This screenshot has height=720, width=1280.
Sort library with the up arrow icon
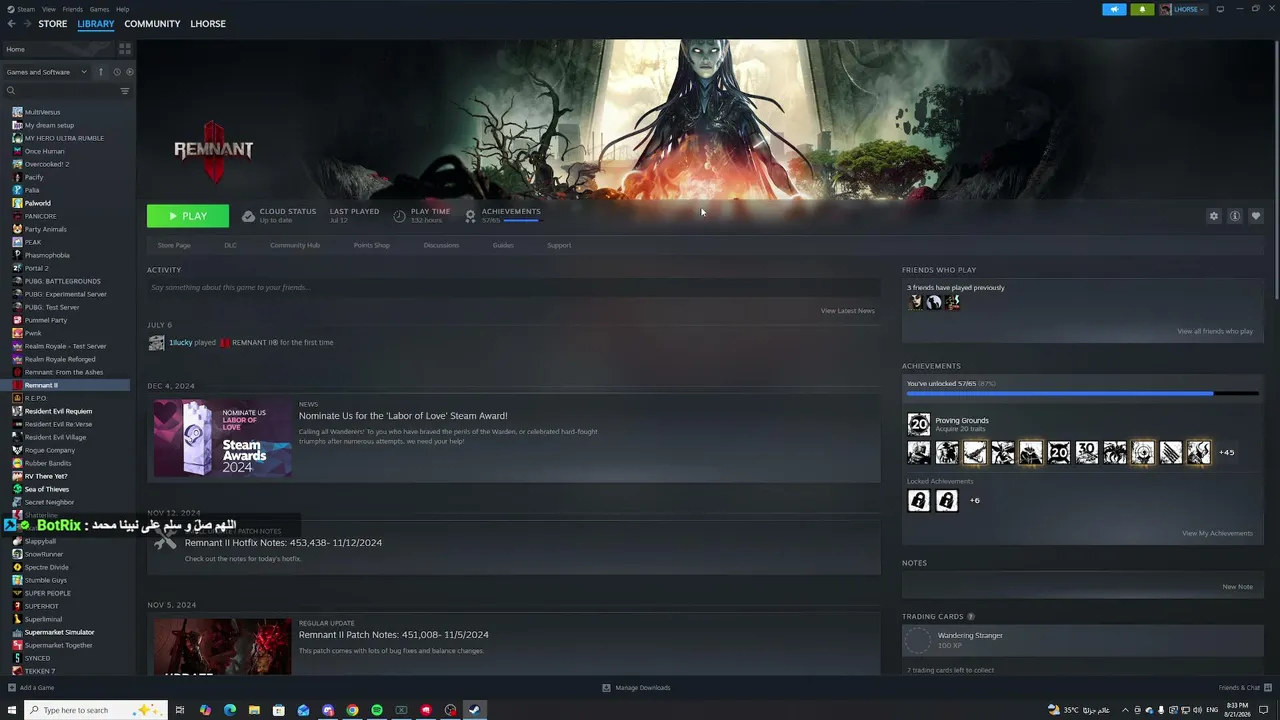click(100, 72)
